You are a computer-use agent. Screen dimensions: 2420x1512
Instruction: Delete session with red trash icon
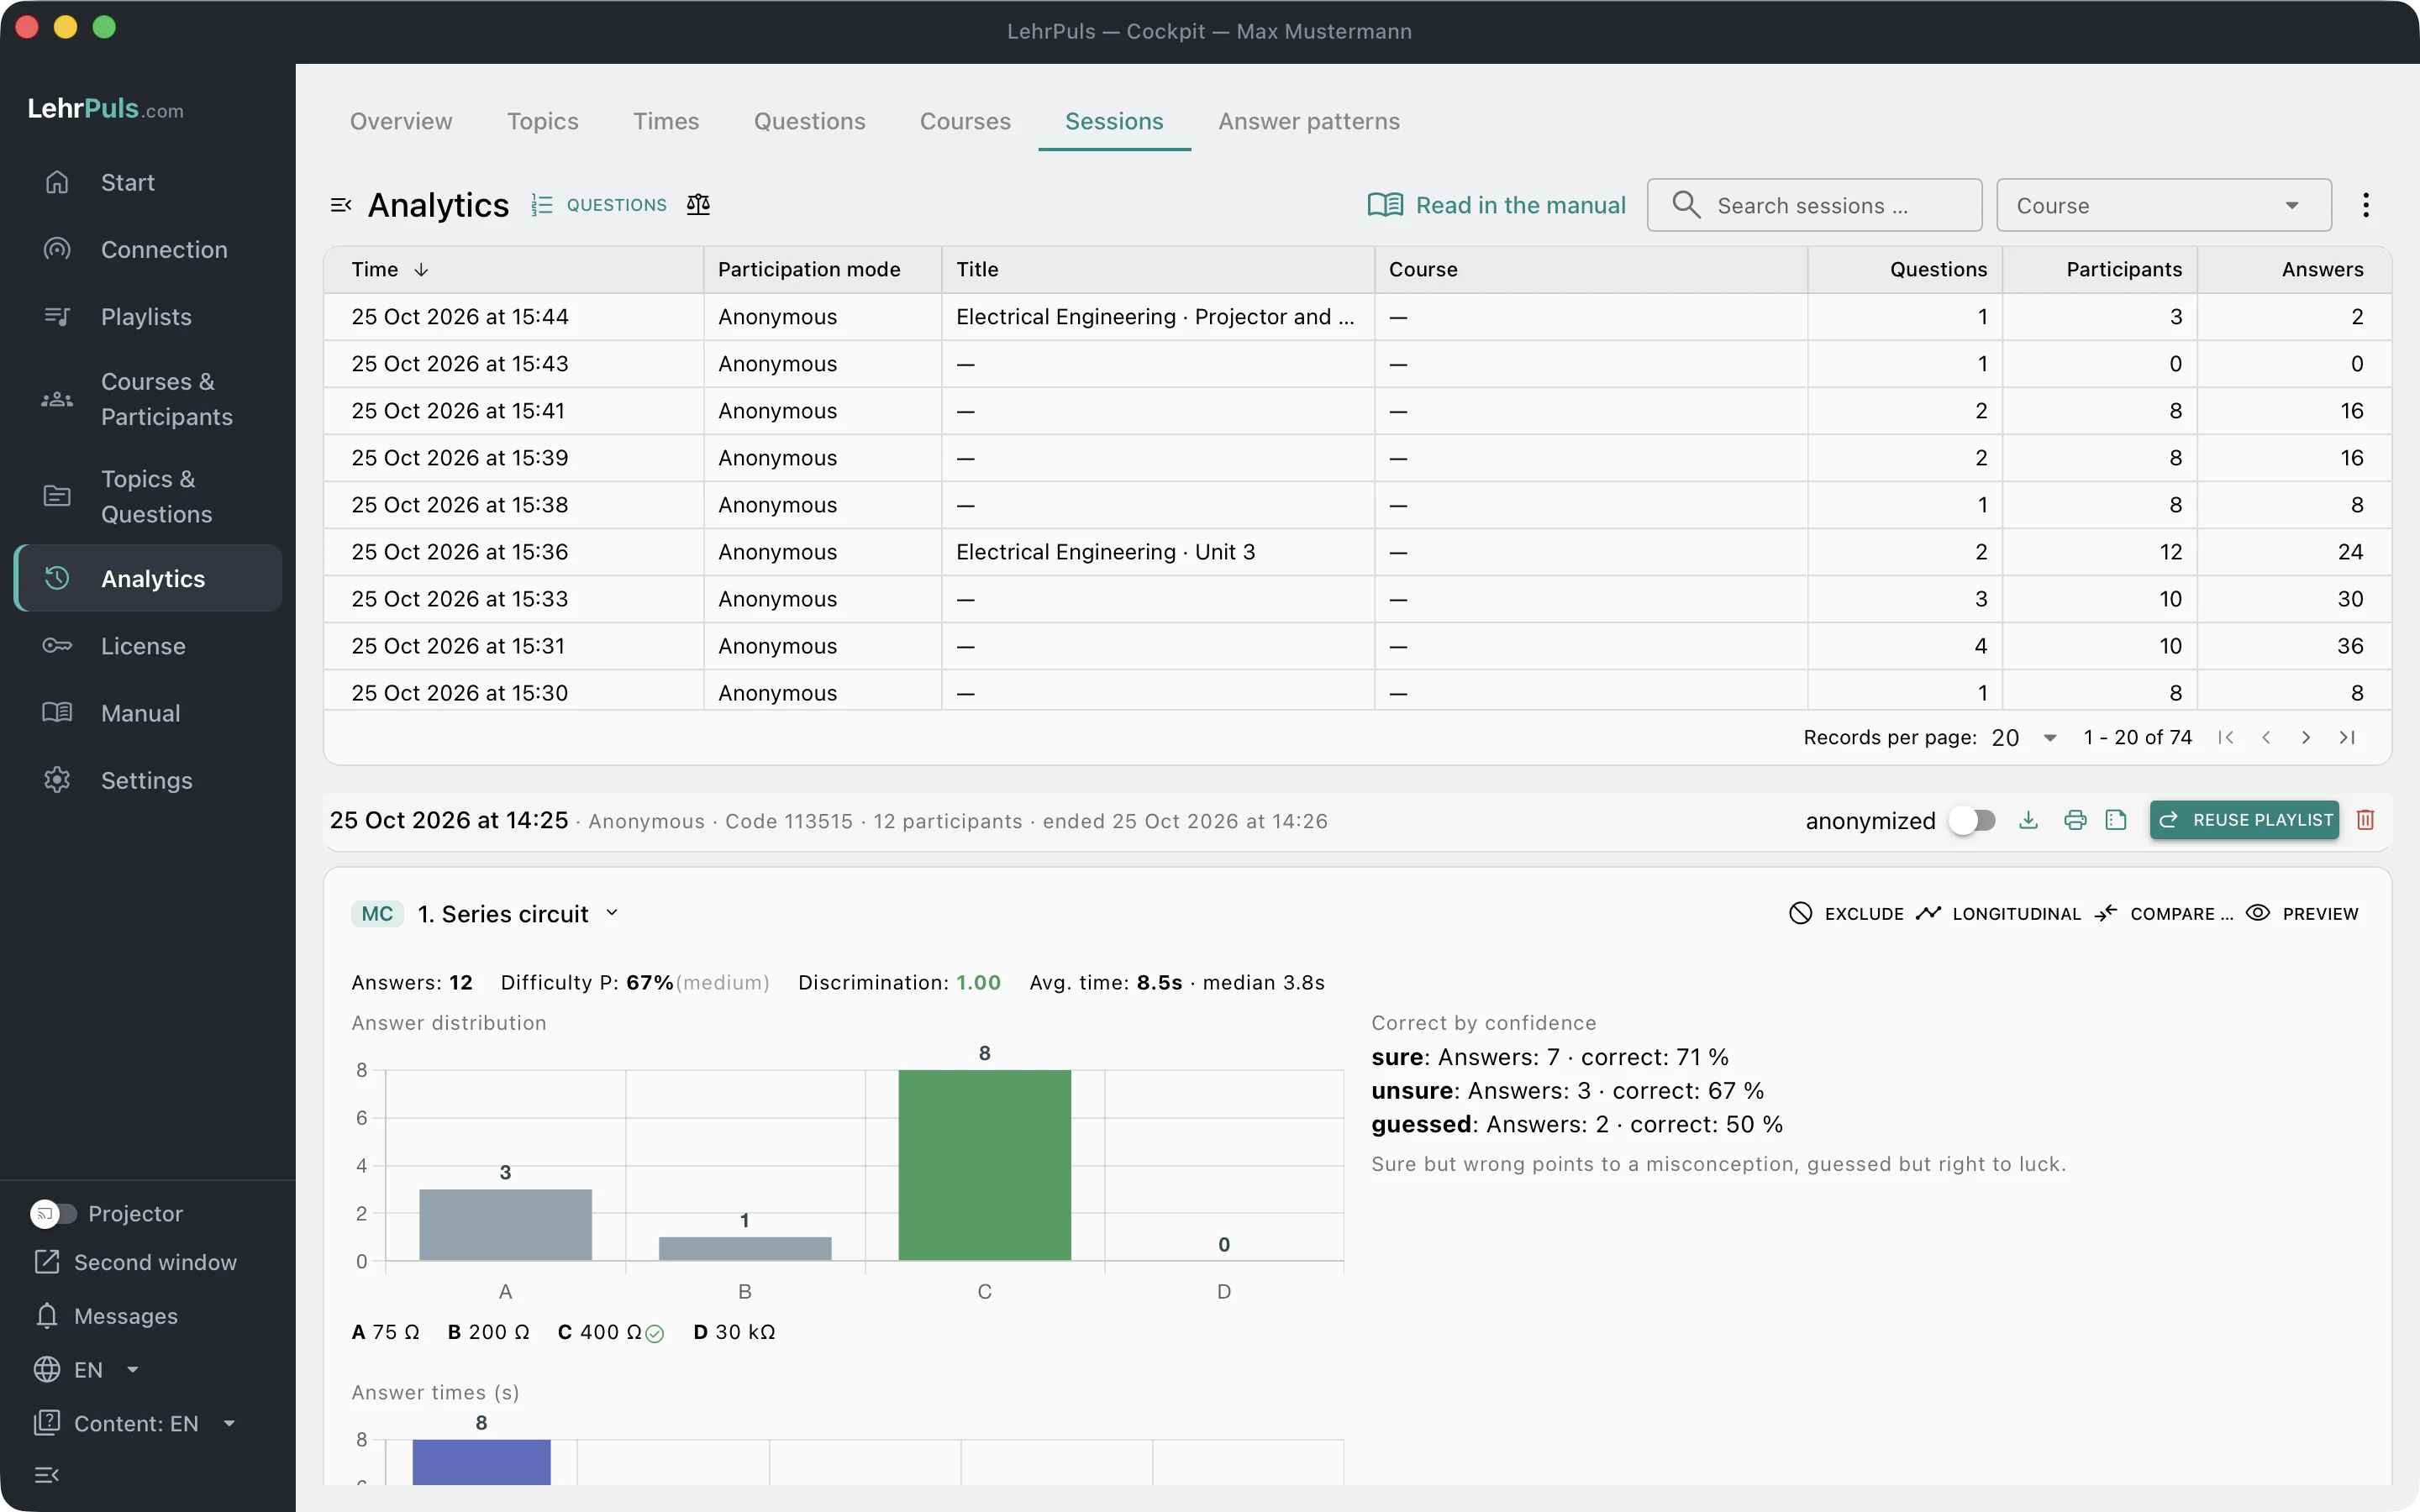2365,820
